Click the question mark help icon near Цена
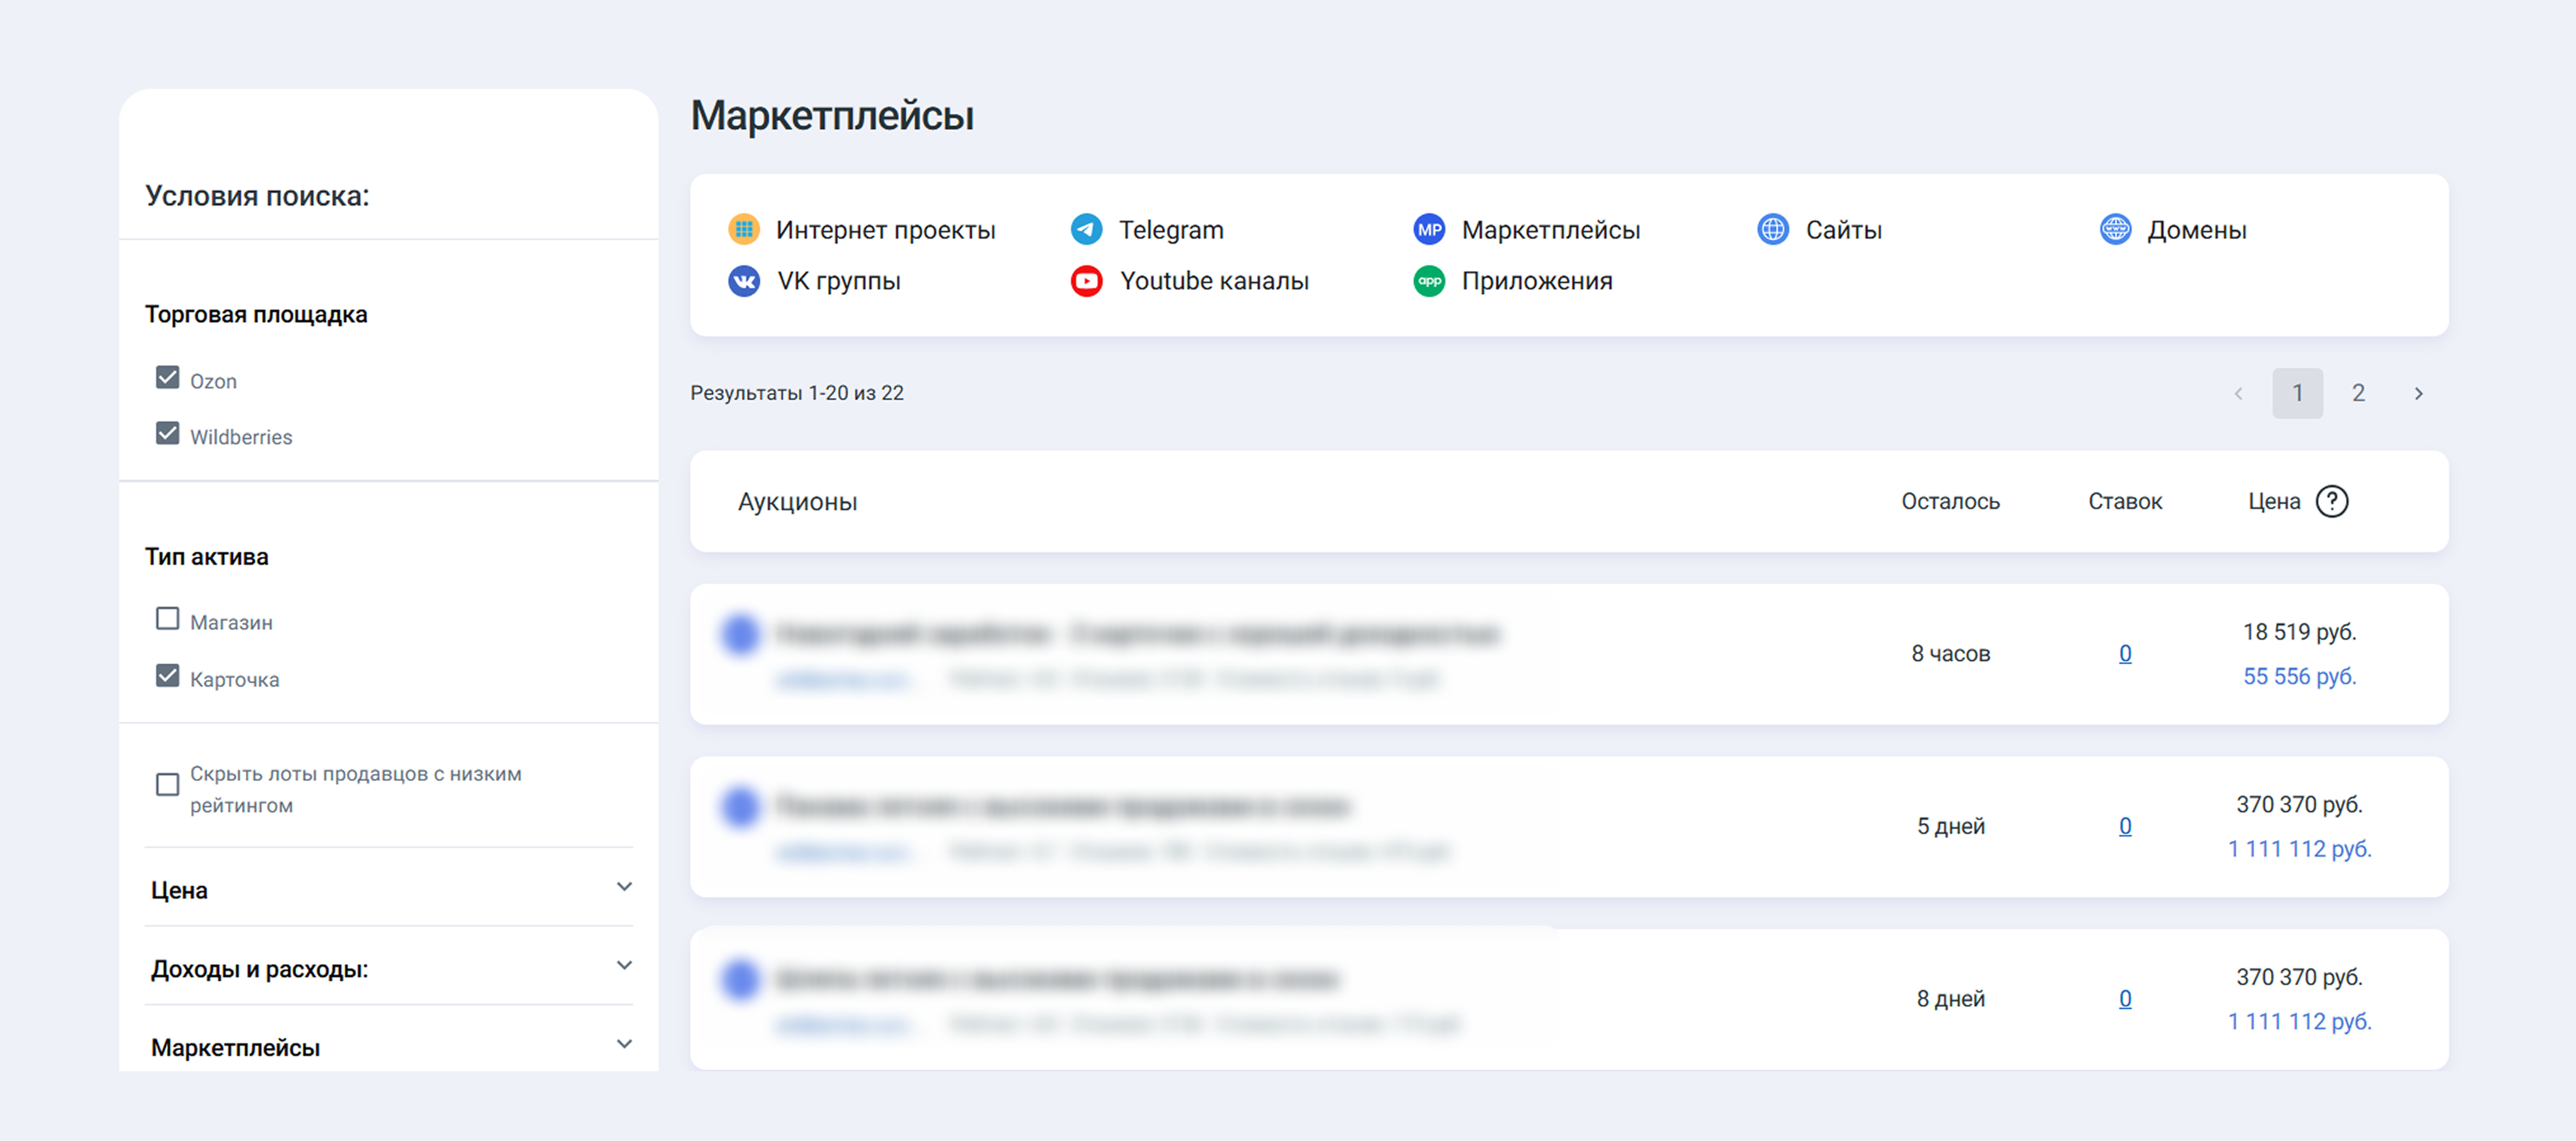The image size is (2576, 1141). click(x=2332, y=501)
